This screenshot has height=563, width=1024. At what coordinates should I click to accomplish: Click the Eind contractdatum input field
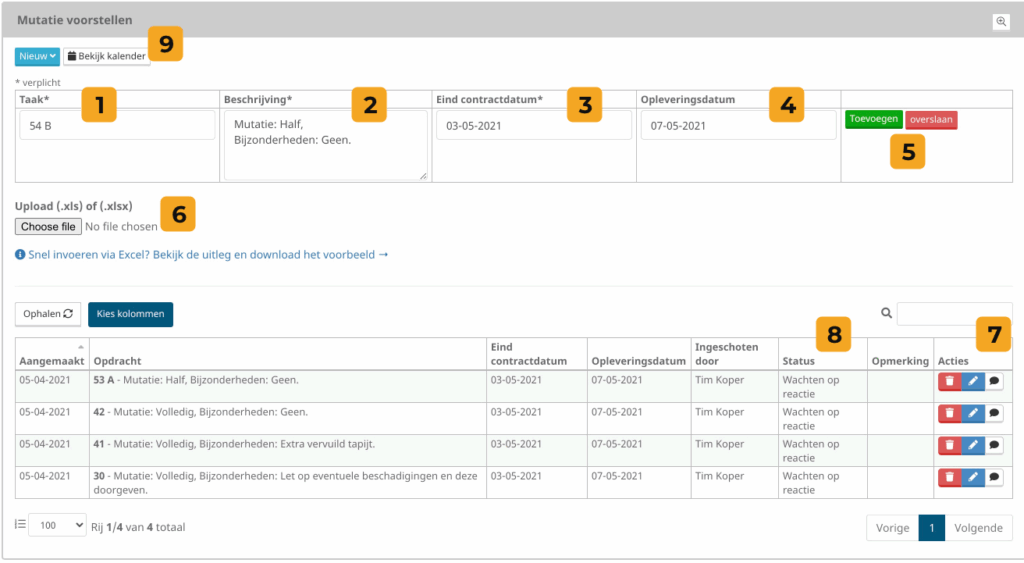533,126
